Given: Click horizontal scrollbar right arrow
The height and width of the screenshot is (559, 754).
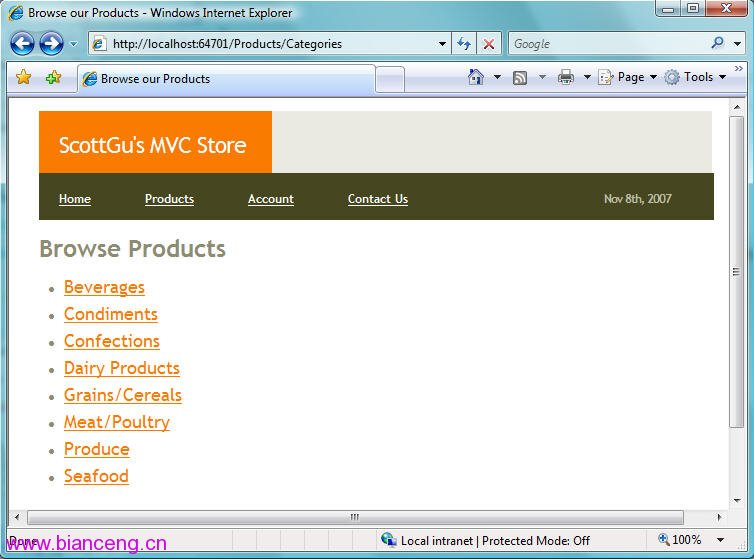Looking at the screenshot, I should pos(719,518).
